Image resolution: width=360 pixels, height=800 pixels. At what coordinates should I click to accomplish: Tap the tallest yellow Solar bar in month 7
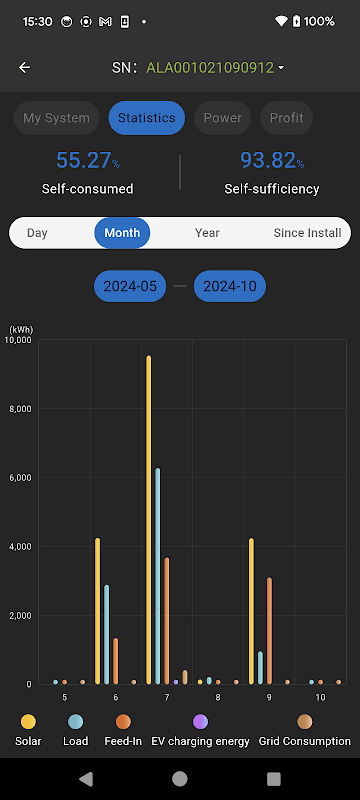[x=149, y=519]
